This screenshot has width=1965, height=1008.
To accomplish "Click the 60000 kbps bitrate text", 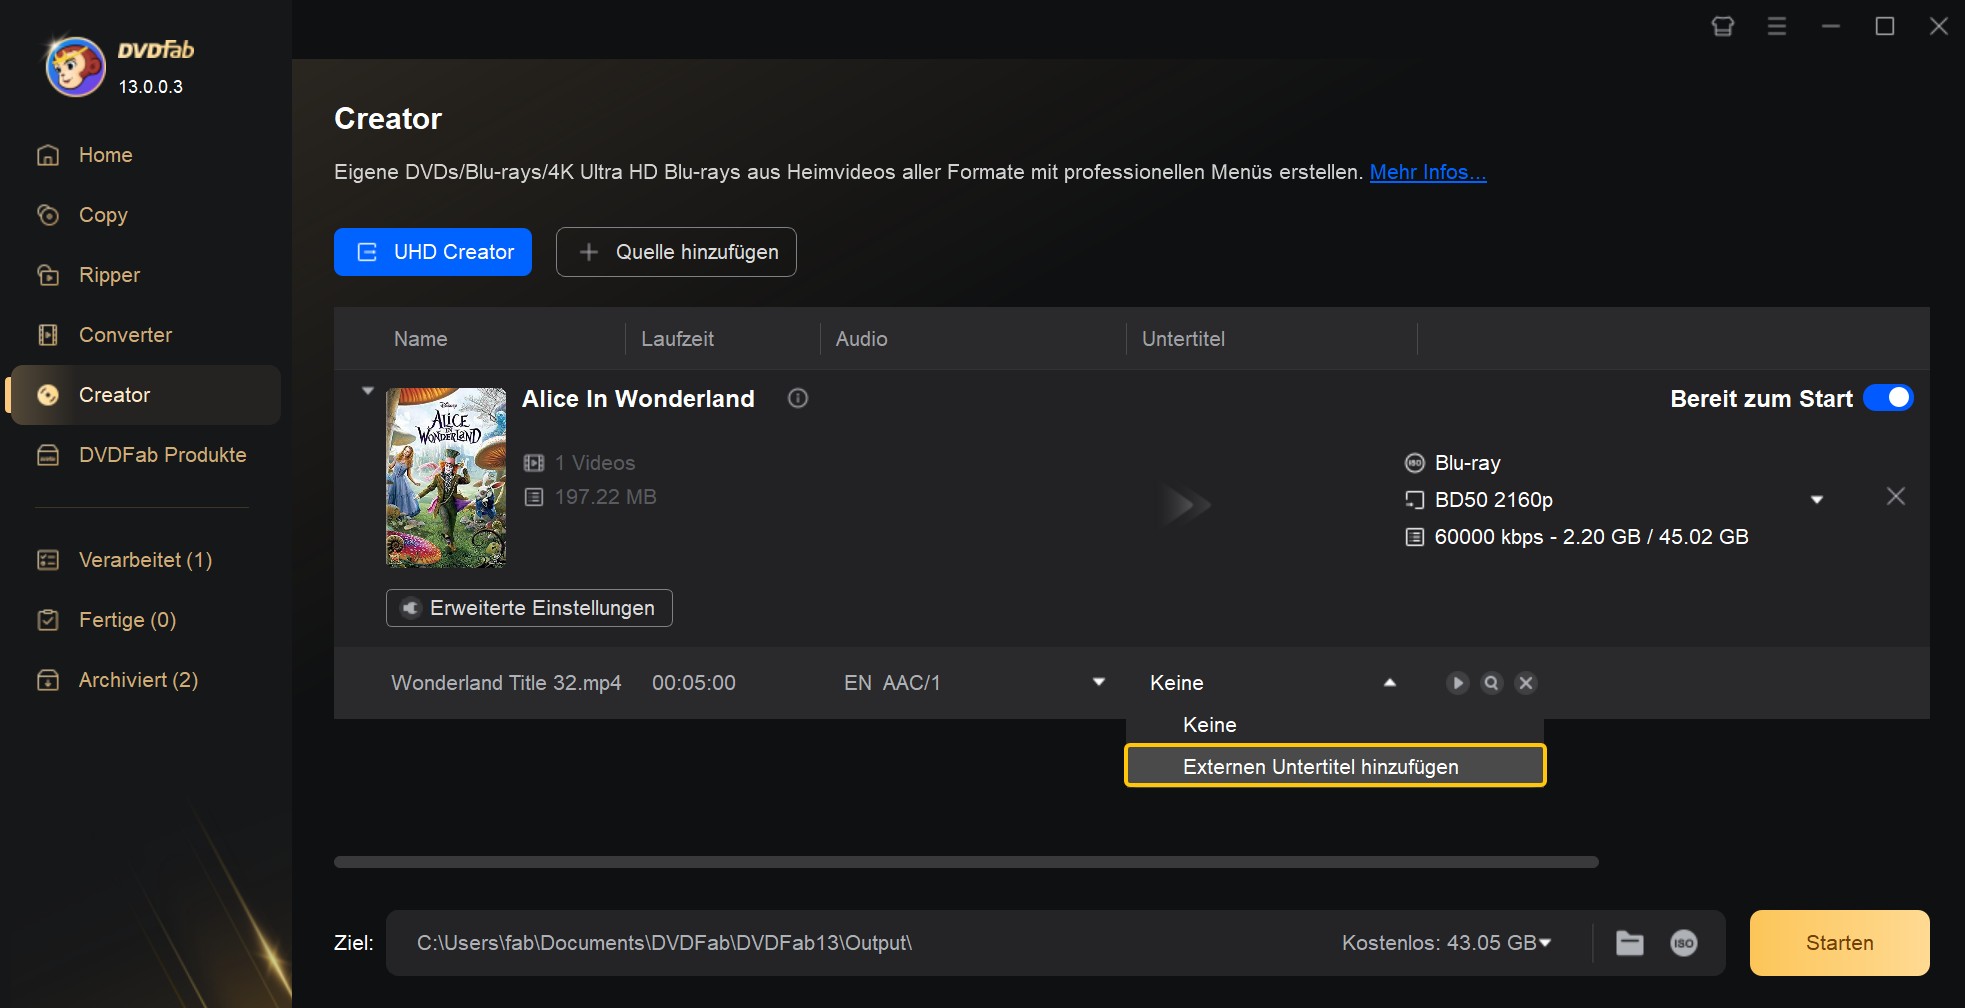I will tap(1591, 537).
